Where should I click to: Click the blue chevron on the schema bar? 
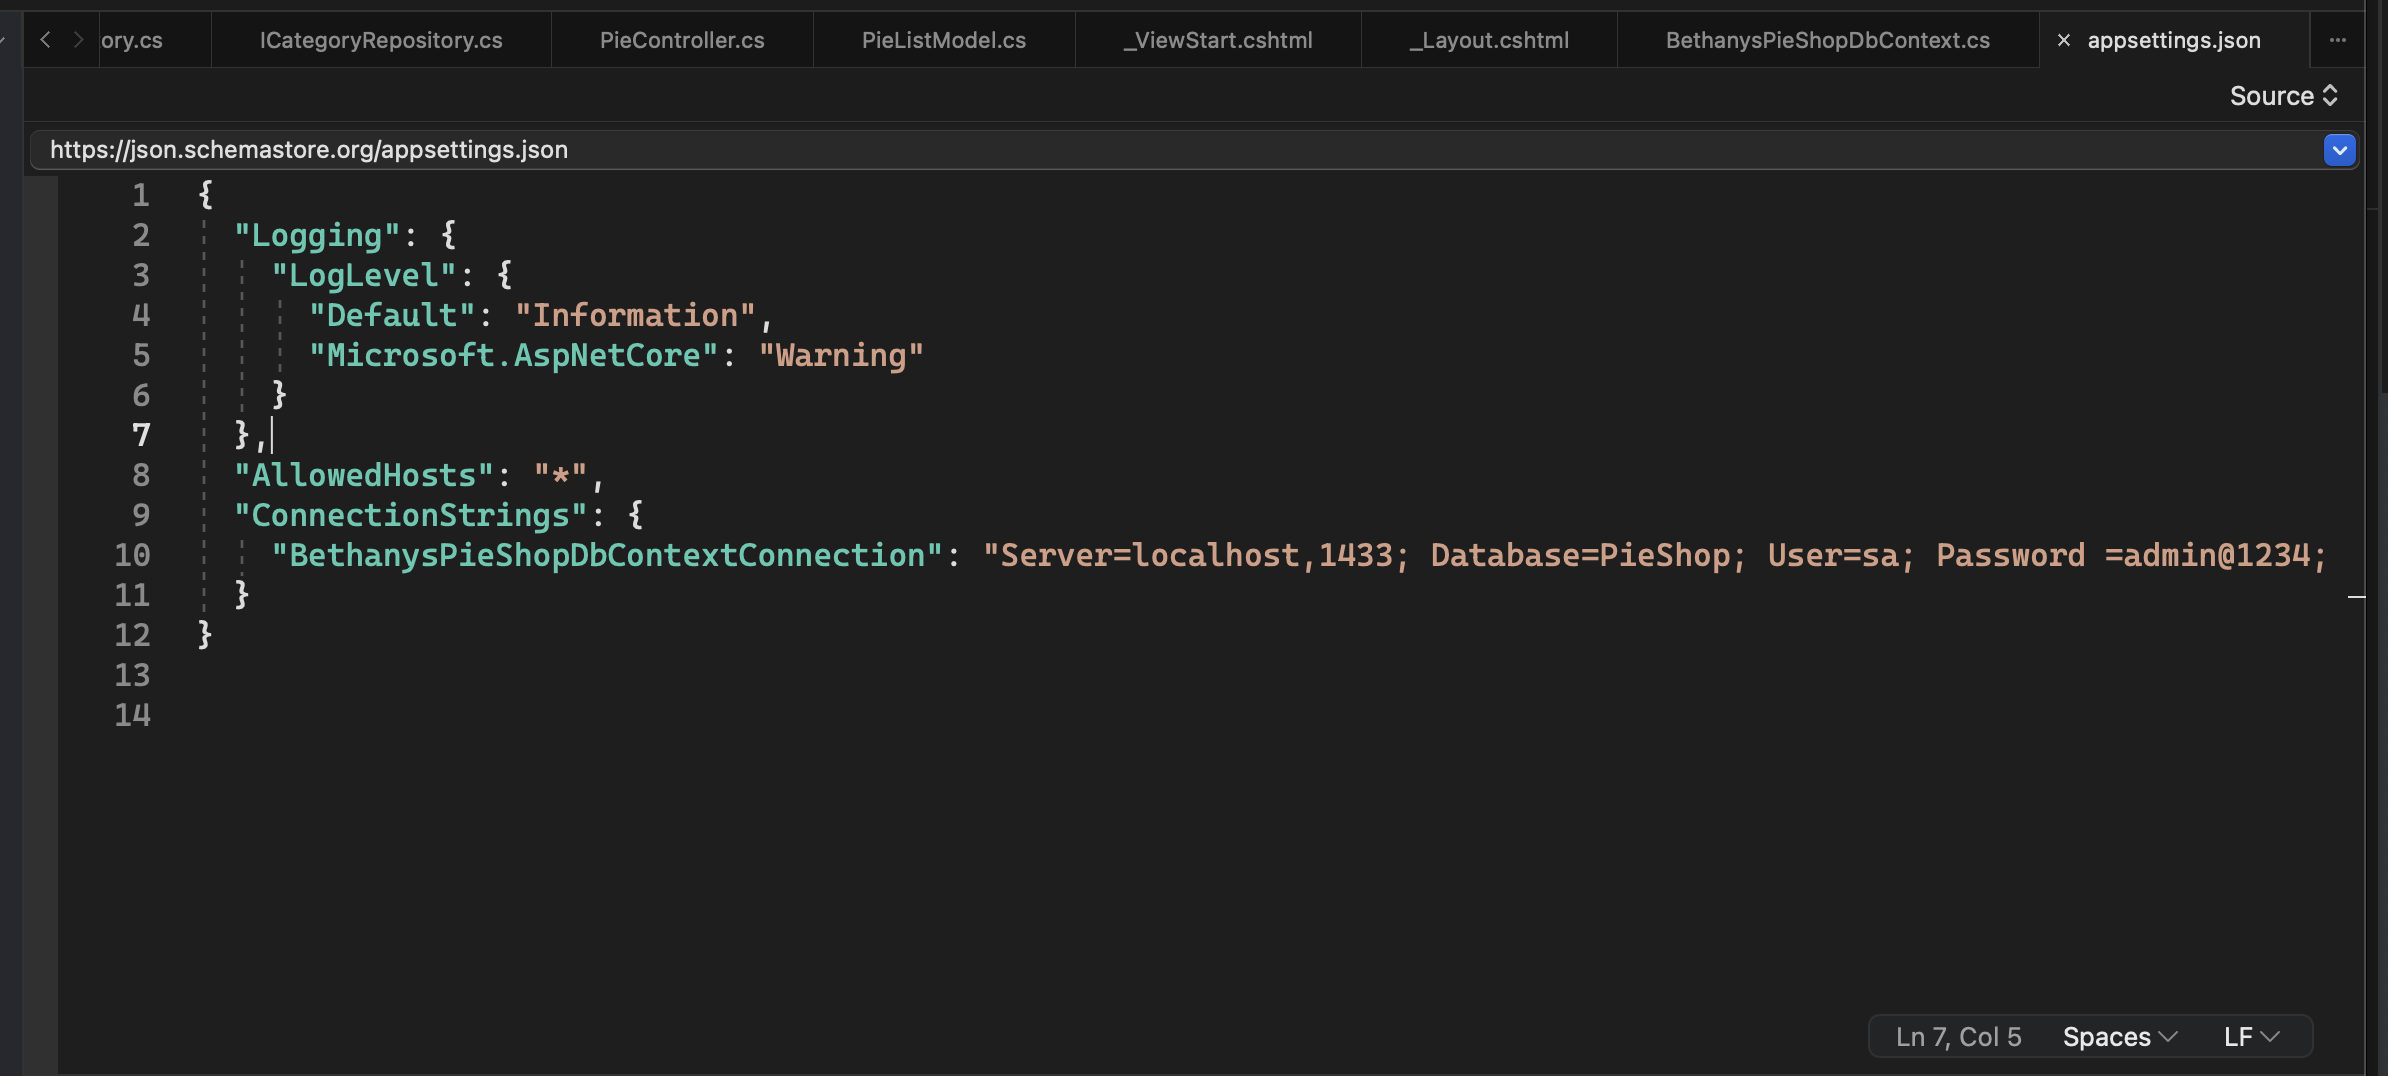(x=2339, y=150)
